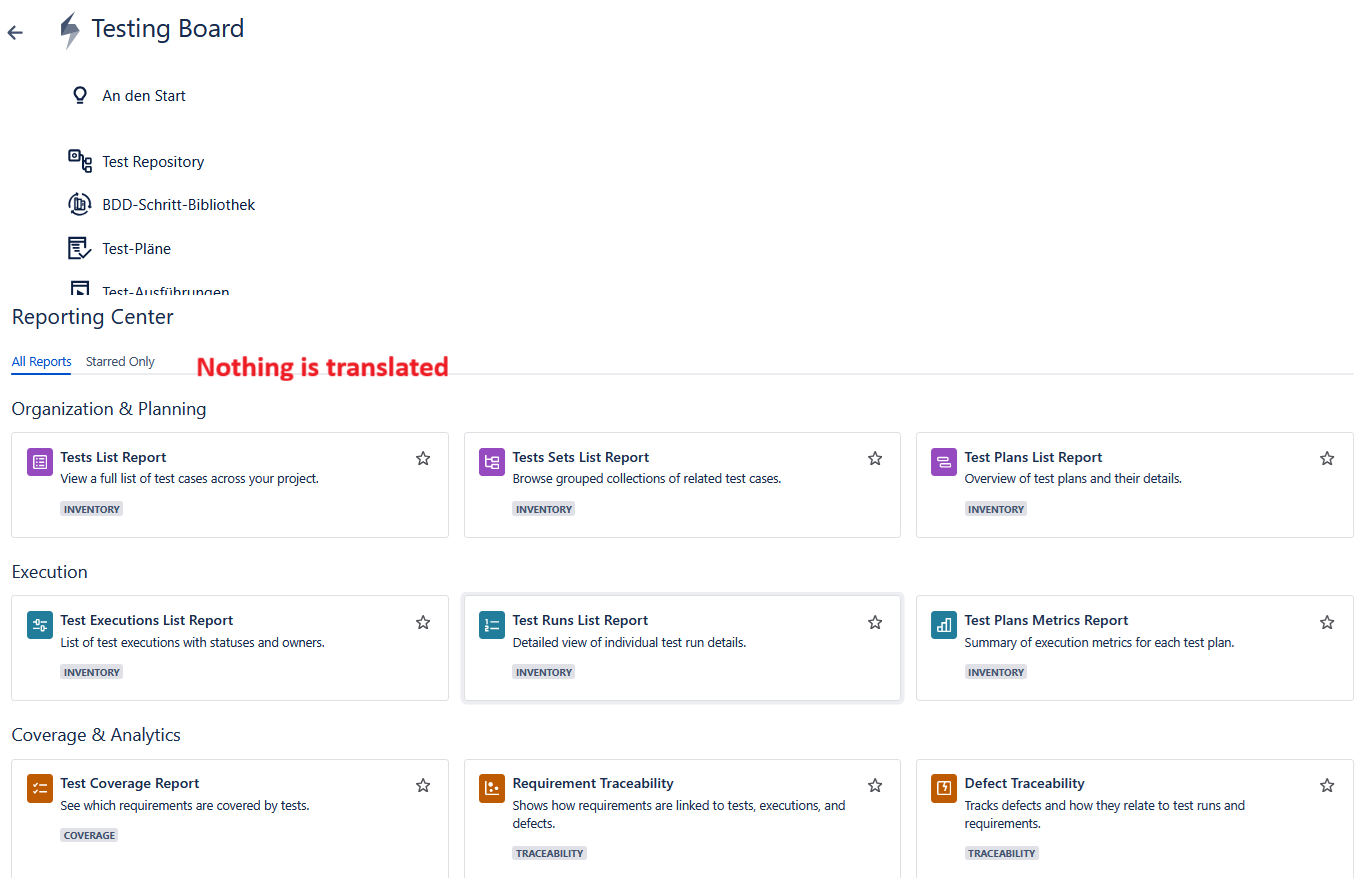Mark Test Plans List Report as starred

coord(1327,459)
